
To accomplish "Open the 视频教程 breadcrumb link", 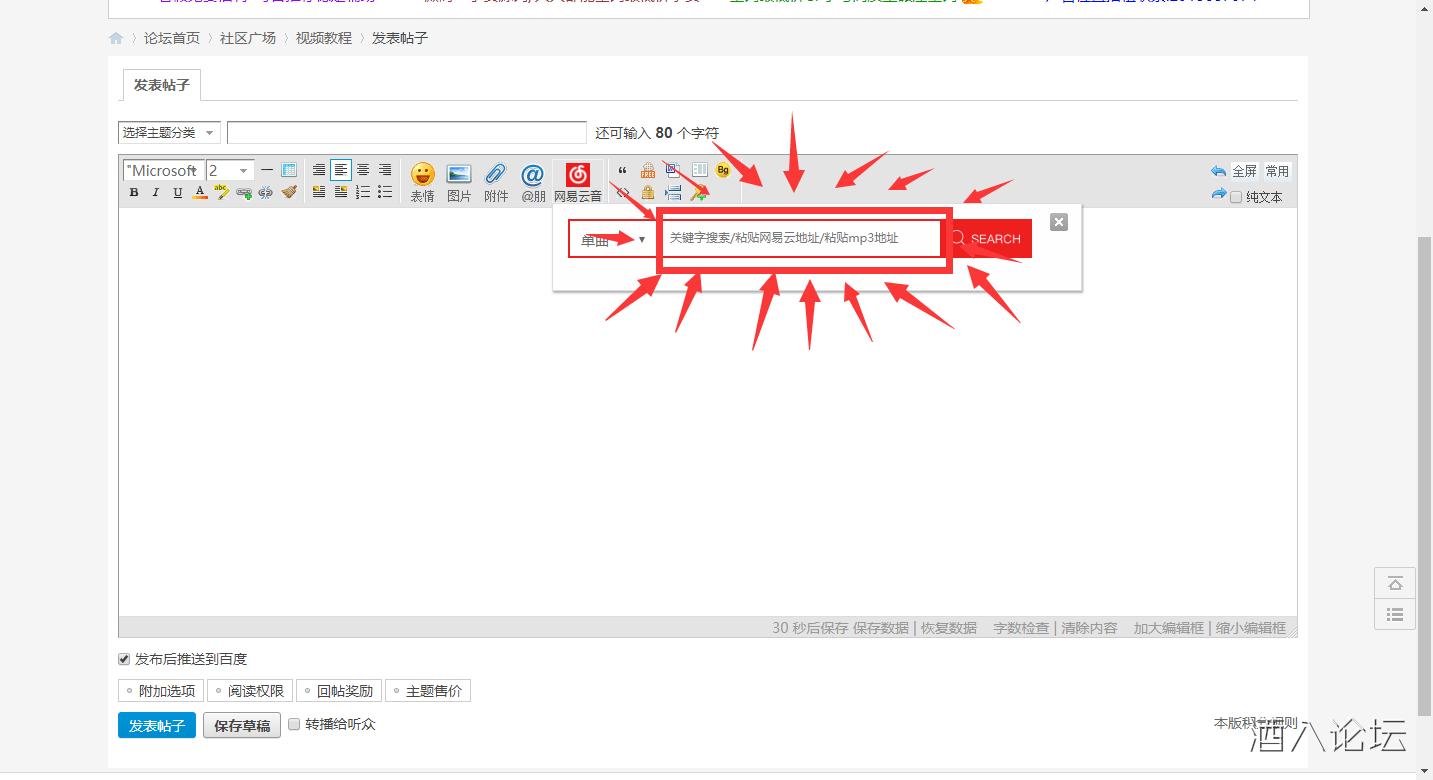I will [324, 38].
